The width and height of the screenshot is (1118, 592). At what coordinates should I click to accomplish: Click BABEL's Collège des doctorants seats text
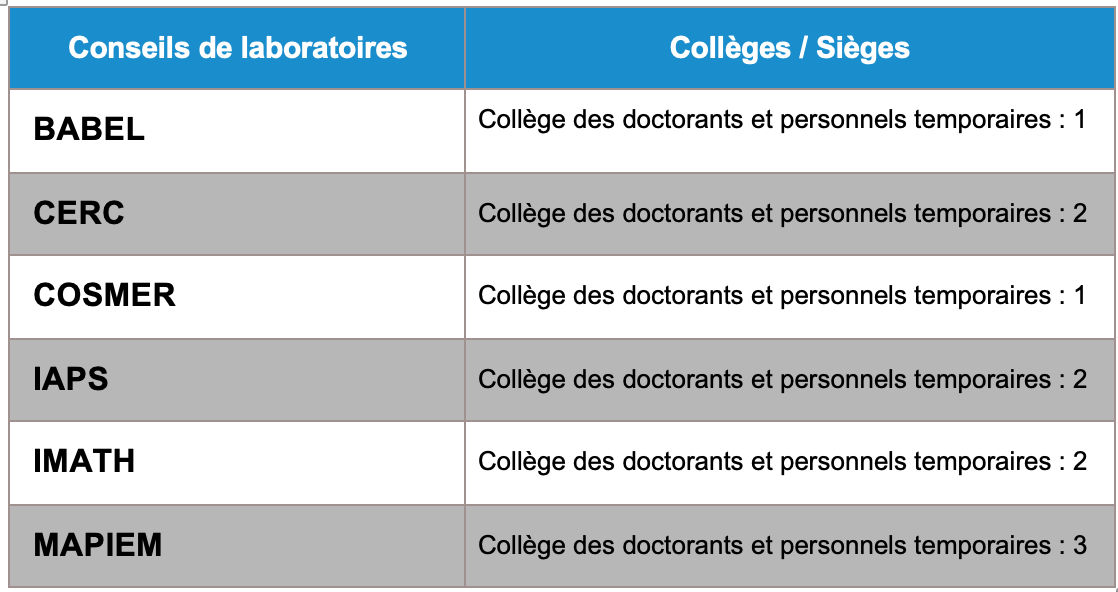pyautogui.click(x=782, y=120)
